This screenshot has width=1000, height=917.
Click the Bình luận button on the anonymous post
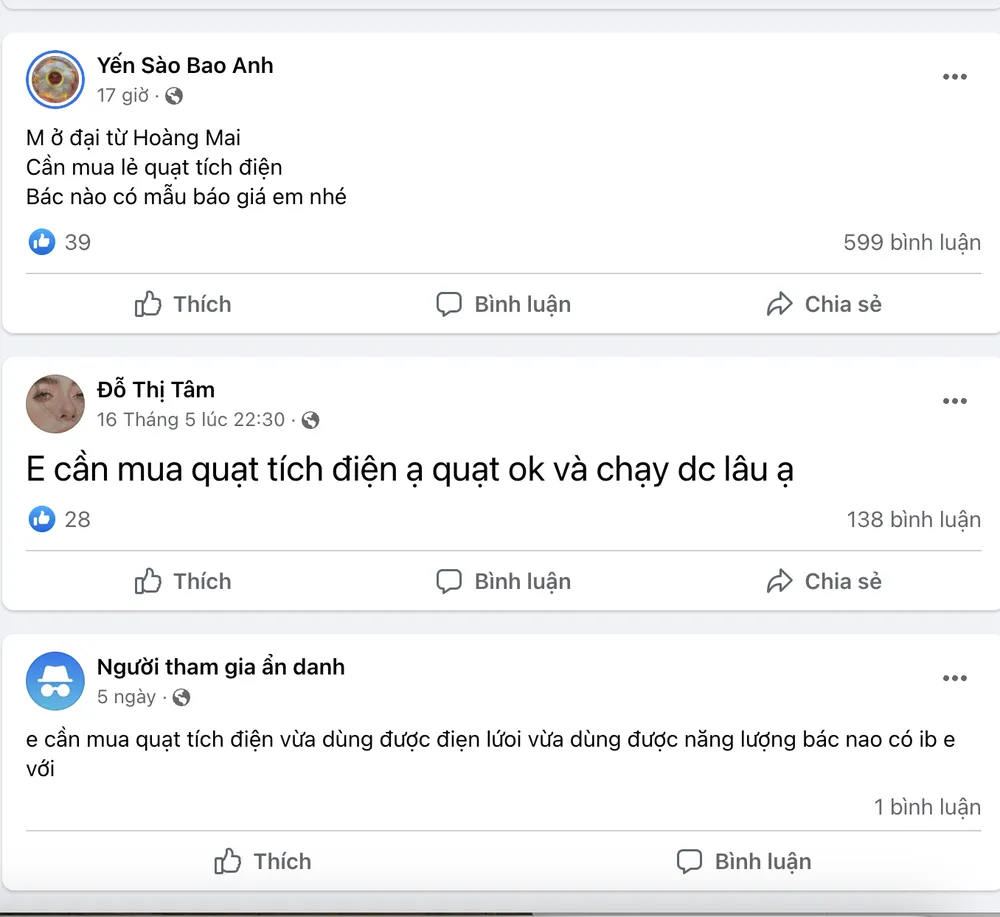pyautogui.click(x=743, y=861)
